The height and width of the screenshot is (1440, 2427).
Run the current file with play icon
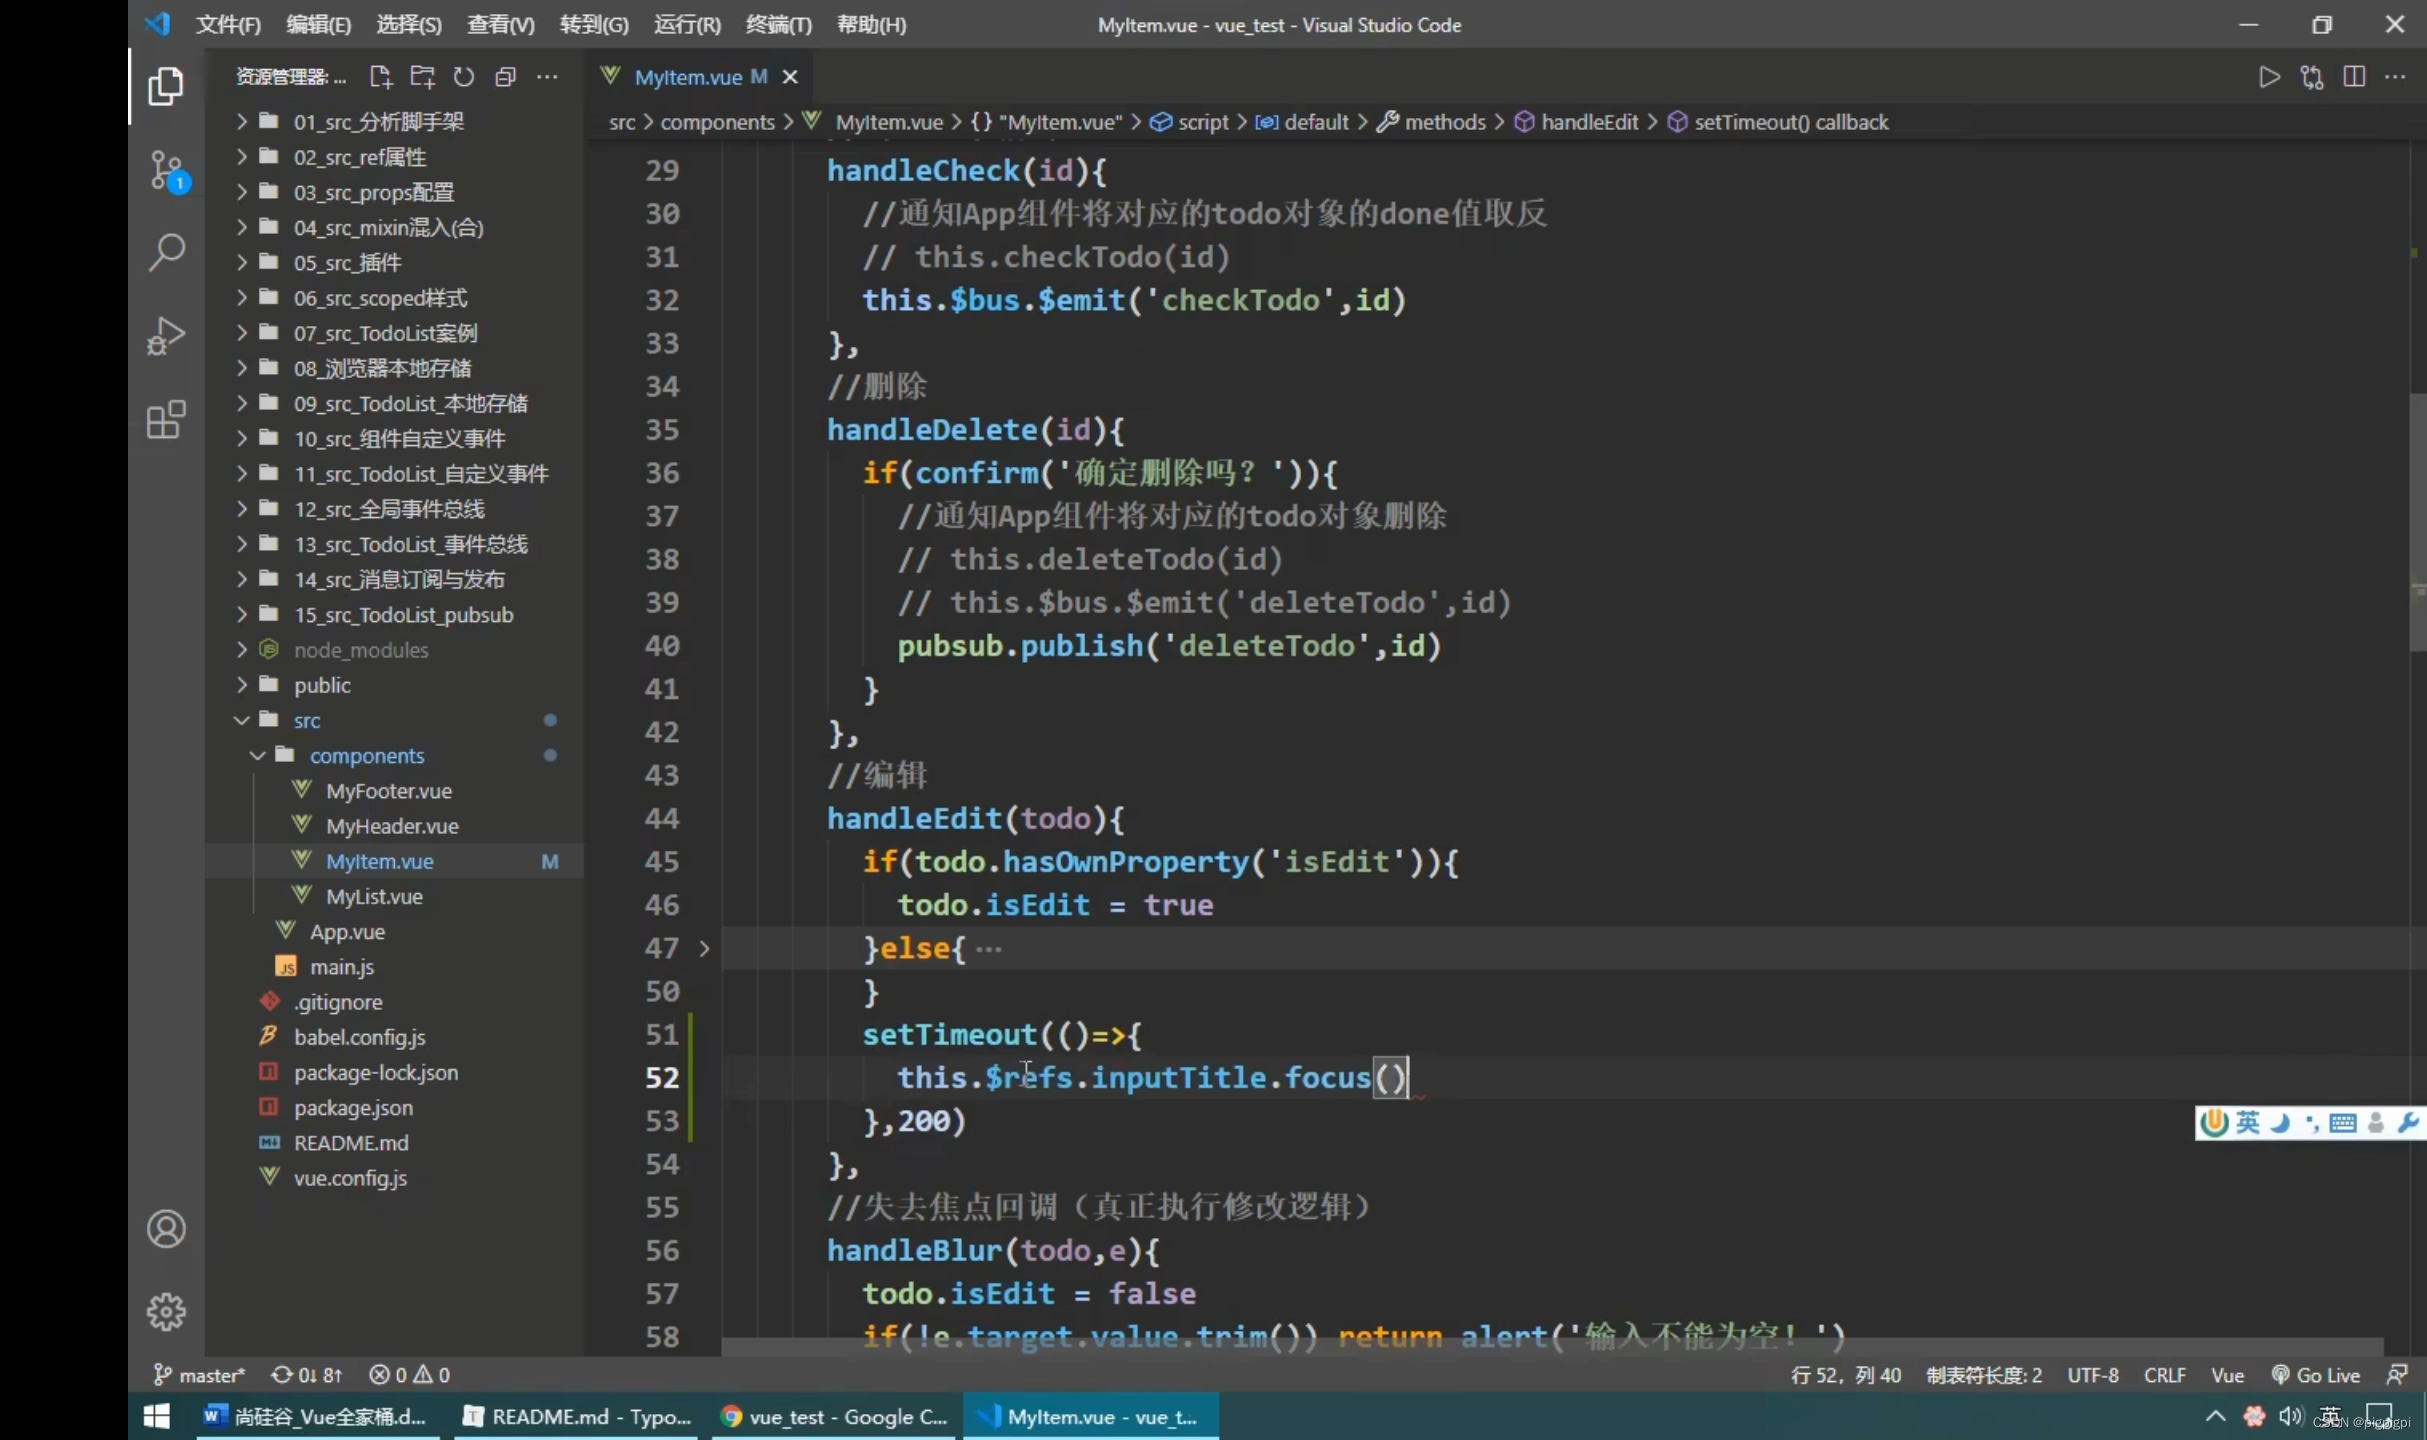click(2269, 77)
